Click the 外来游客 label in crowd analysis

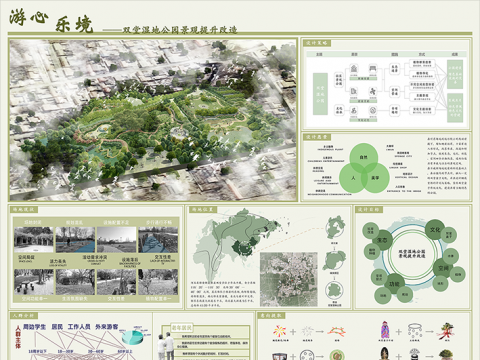pos(107,327)
